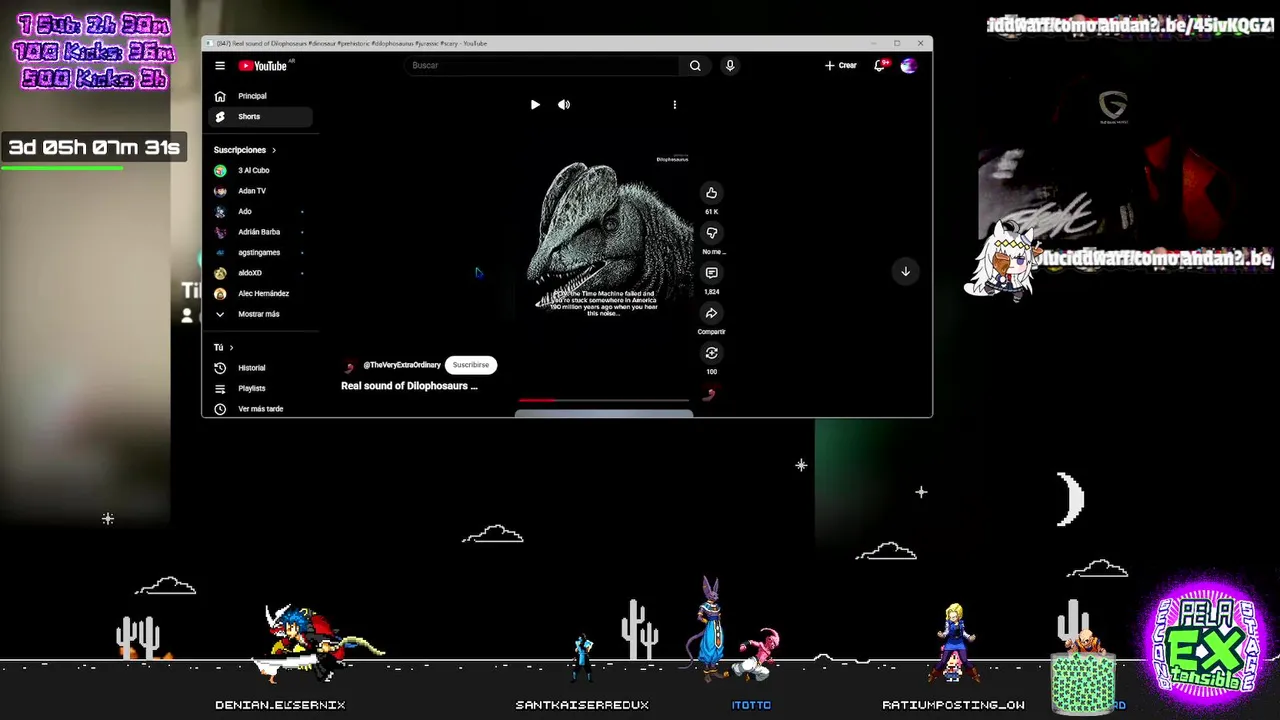Start voice search with the microphone icon
This screenshot has width=1280, height=720.
click(730, 66)
